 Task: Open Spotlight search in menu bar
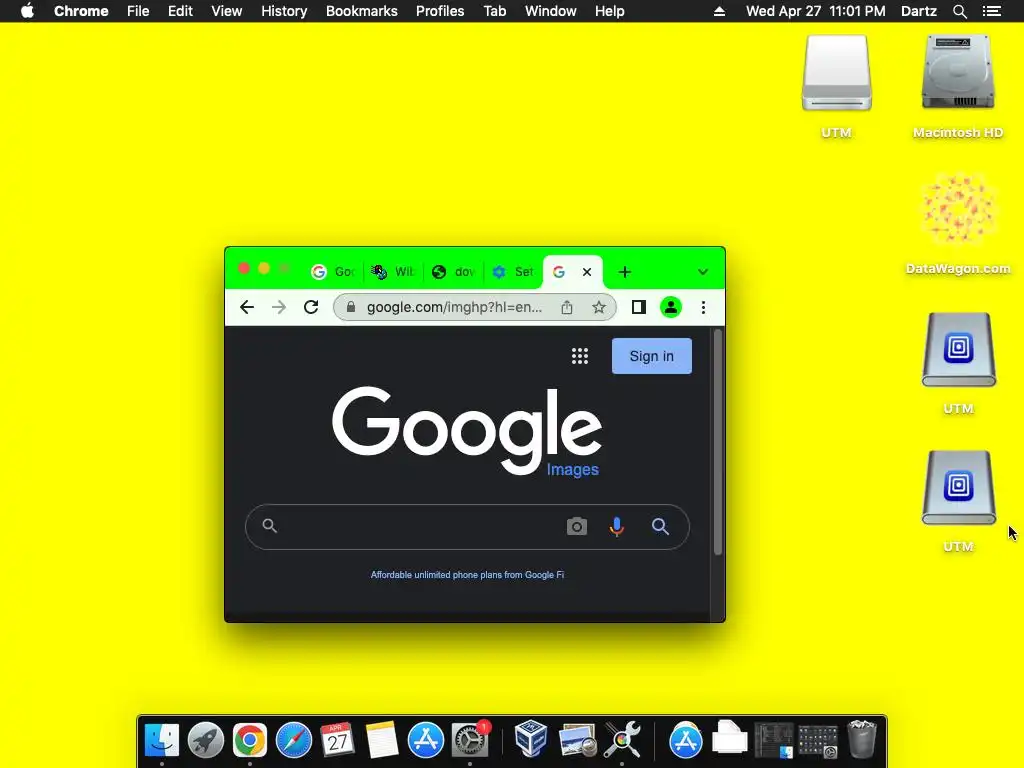pos(959,11)
